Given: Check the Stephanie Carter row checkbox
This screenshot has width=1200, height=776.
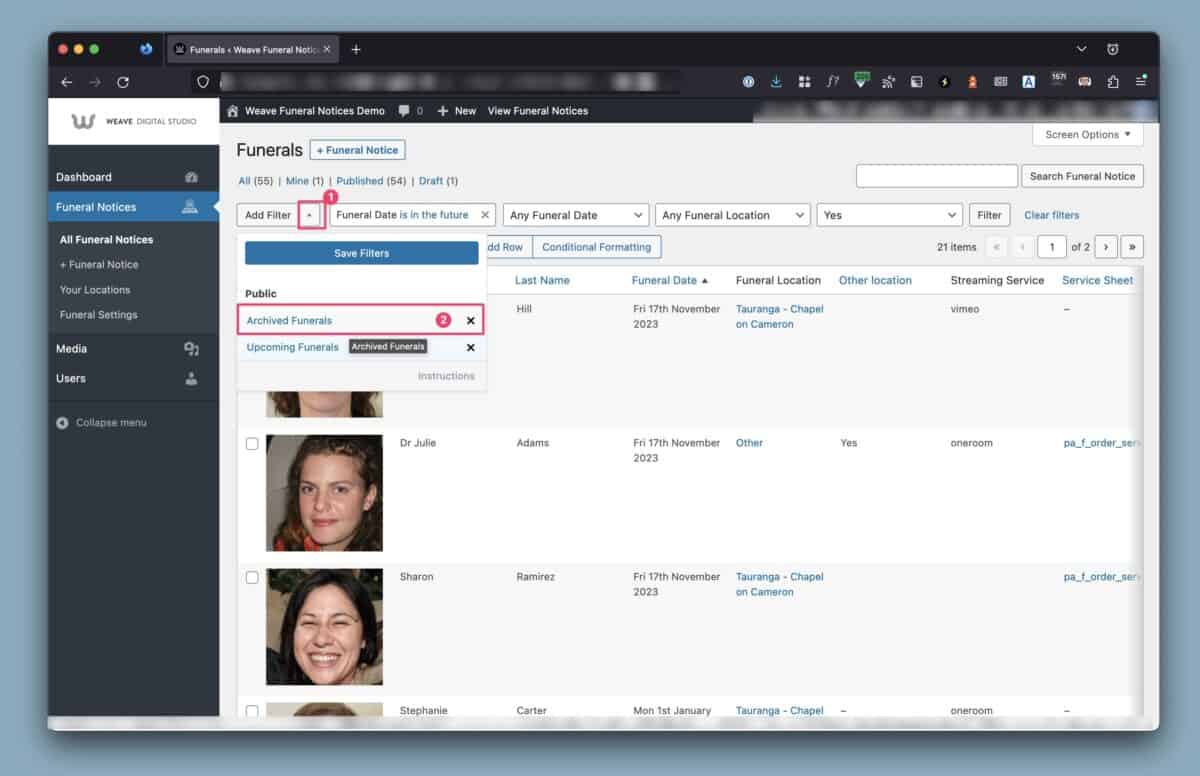Looking at the screenshot, I should click(x=252, y=711).
